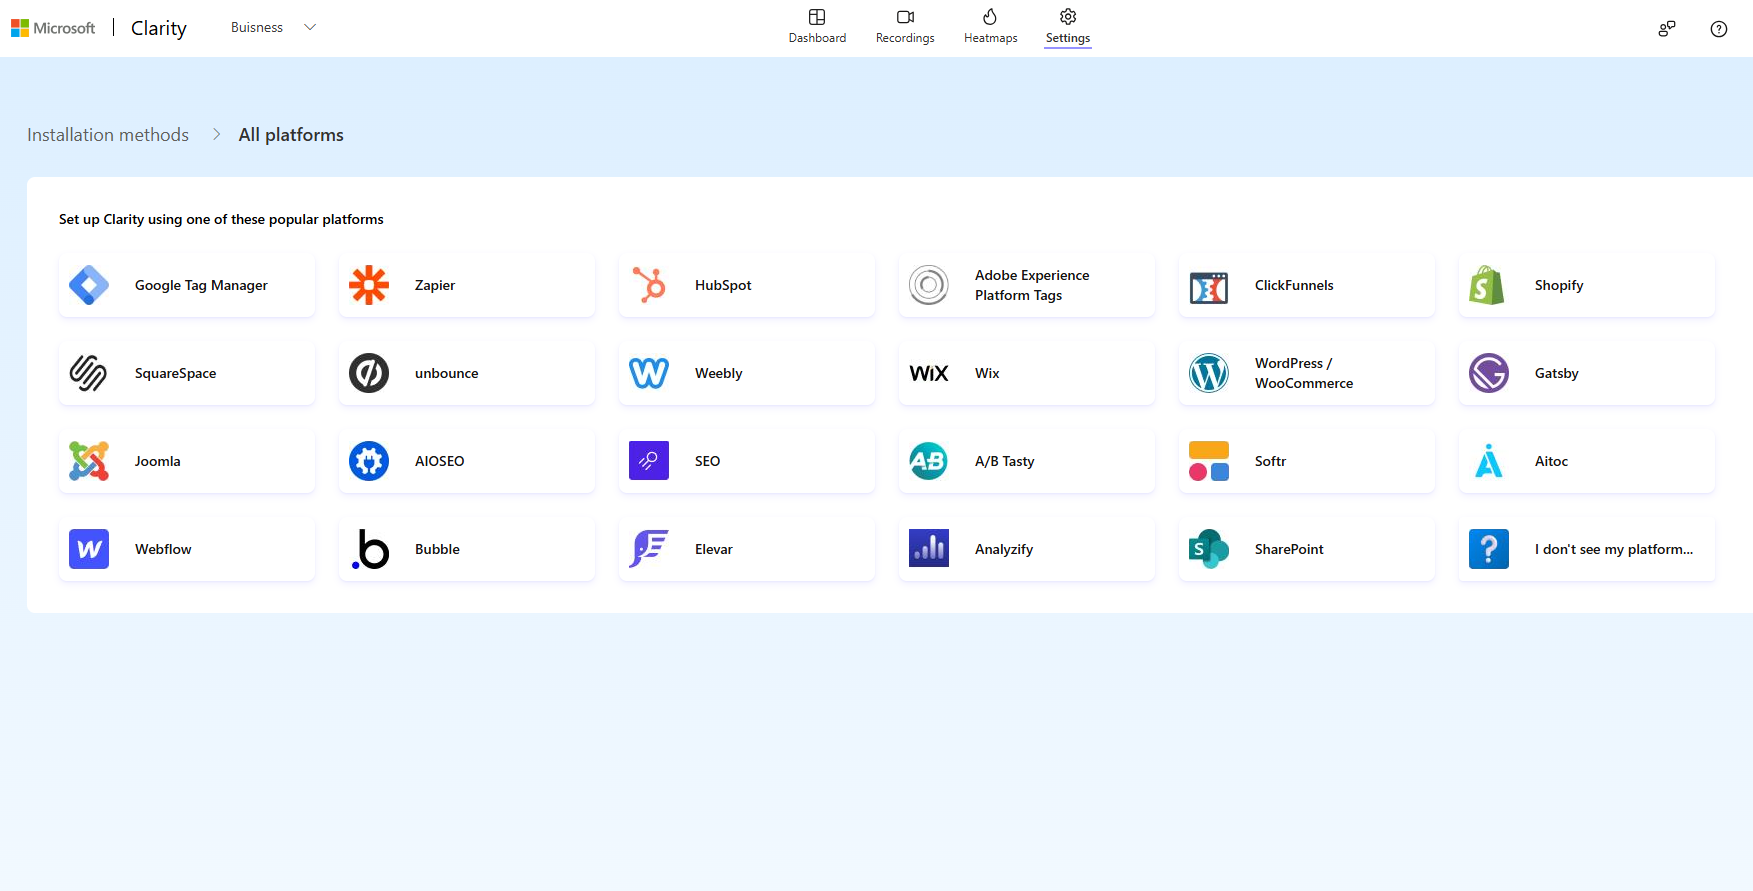Select the SquareSpace logo icon
The image size is (1753, 891).
point(88,373)
